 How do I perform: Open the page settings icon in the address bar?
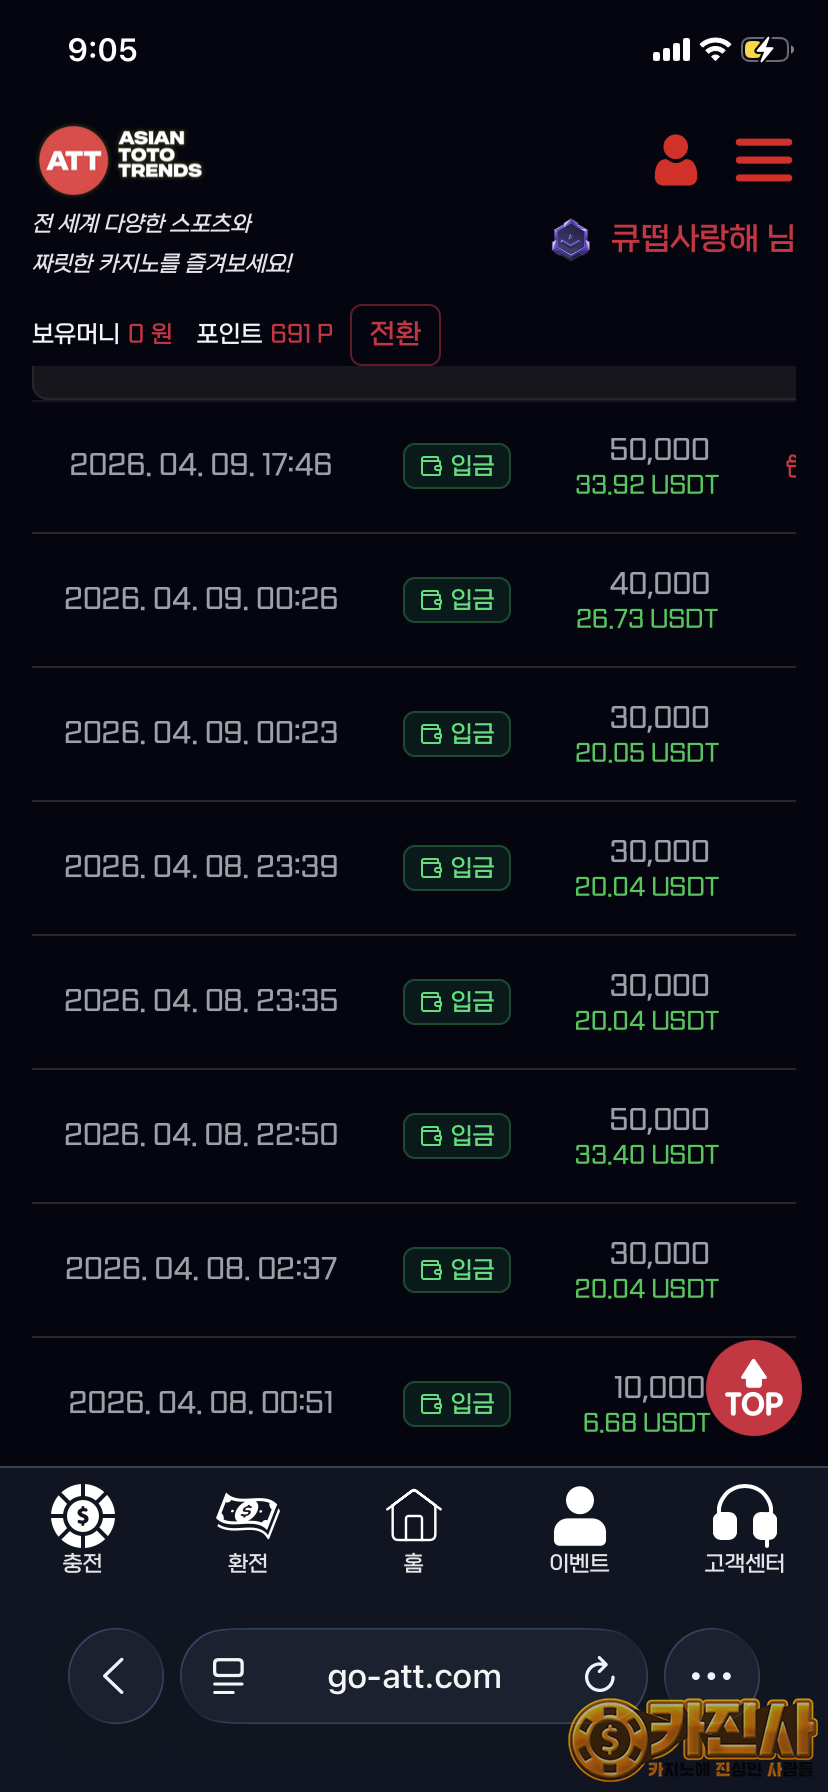coord(229,1675)
